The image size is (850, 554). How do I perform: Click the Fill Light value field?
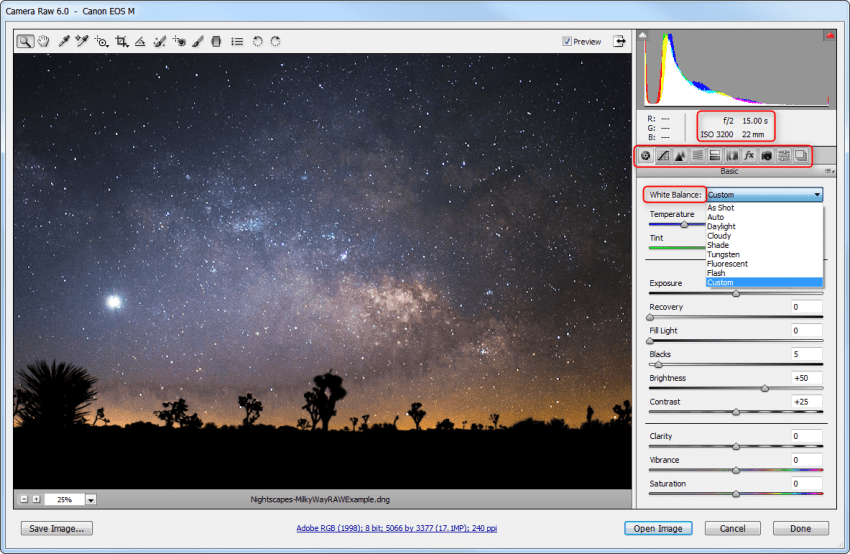[x=806, y=331]
